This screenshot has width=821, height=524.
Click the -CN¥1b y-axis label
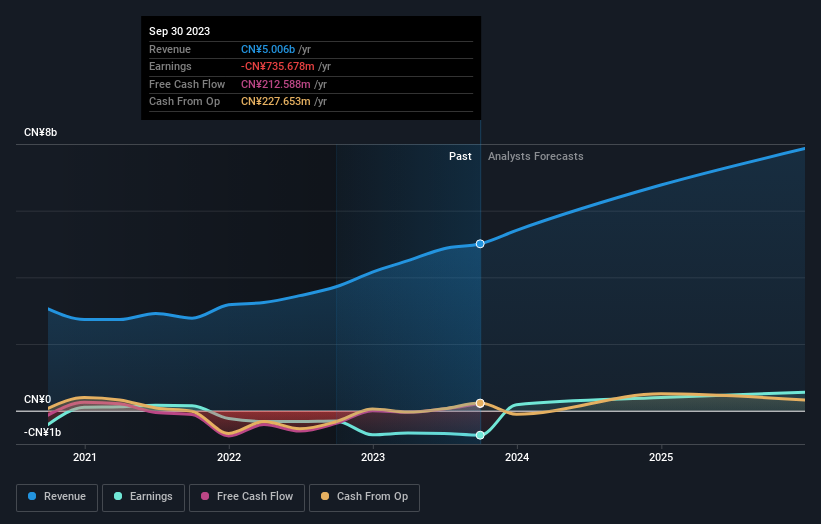(42, 432)
